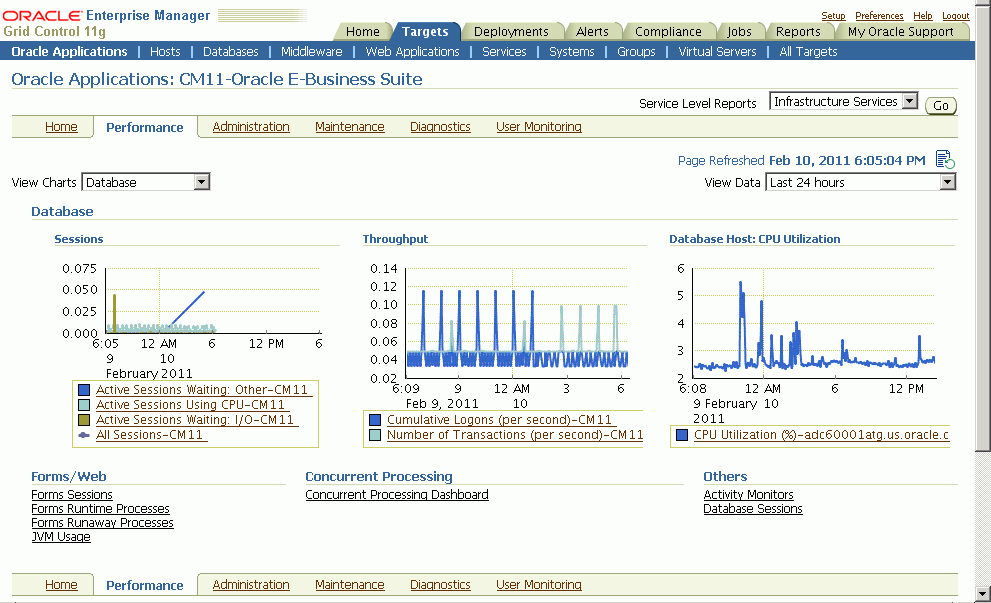This screenshot has width=991, height=603.
Task: Click the Go button
Action: pos(941,106)
